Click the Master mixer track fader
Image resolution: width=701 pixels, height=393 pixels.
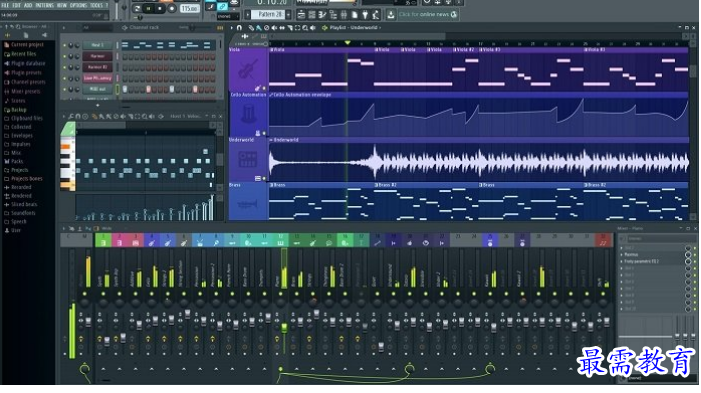click(88, 321)
